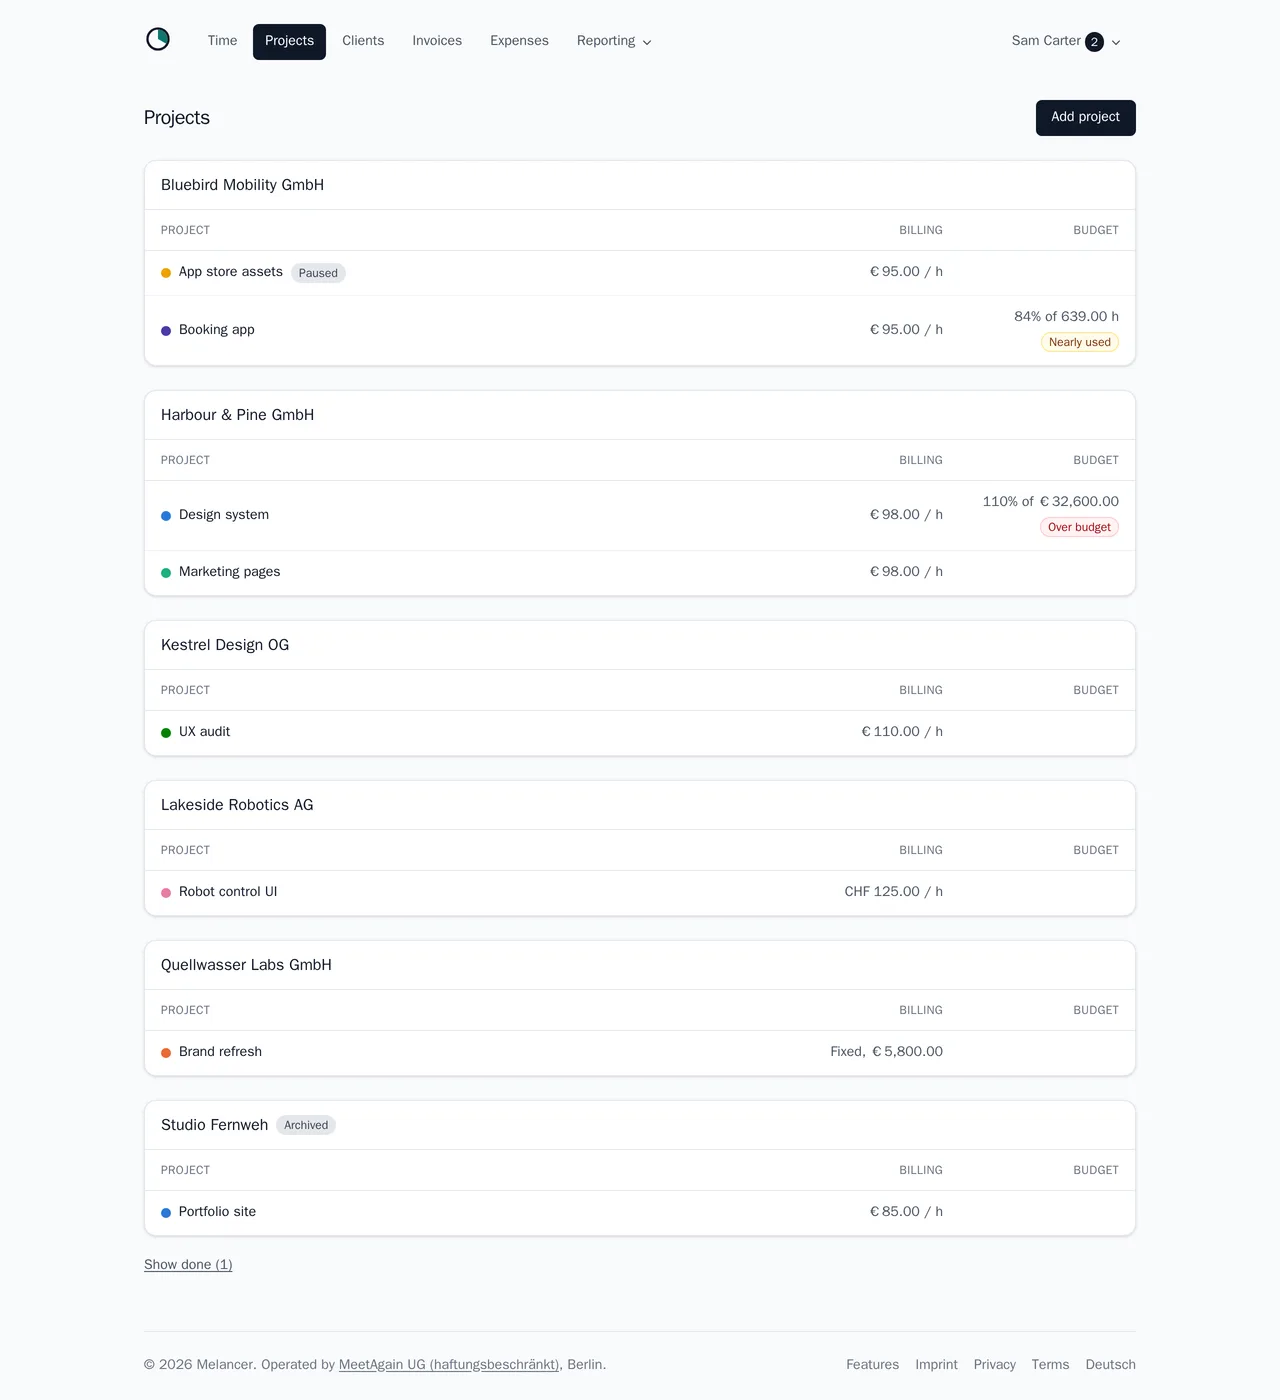This screenshot has width=1280, height=1400.
Task: Open the Kestrel Design OG client
Action: pos(225,645)
